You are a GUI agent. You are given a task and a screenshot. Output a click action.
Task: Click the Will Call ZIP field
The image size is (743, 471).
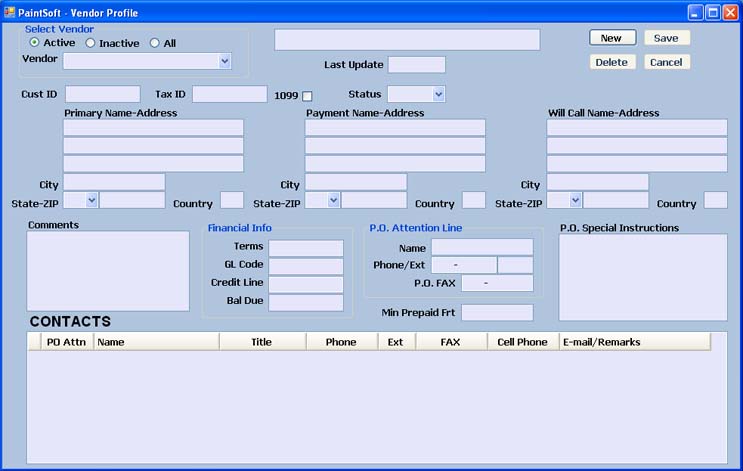point(616,200)
